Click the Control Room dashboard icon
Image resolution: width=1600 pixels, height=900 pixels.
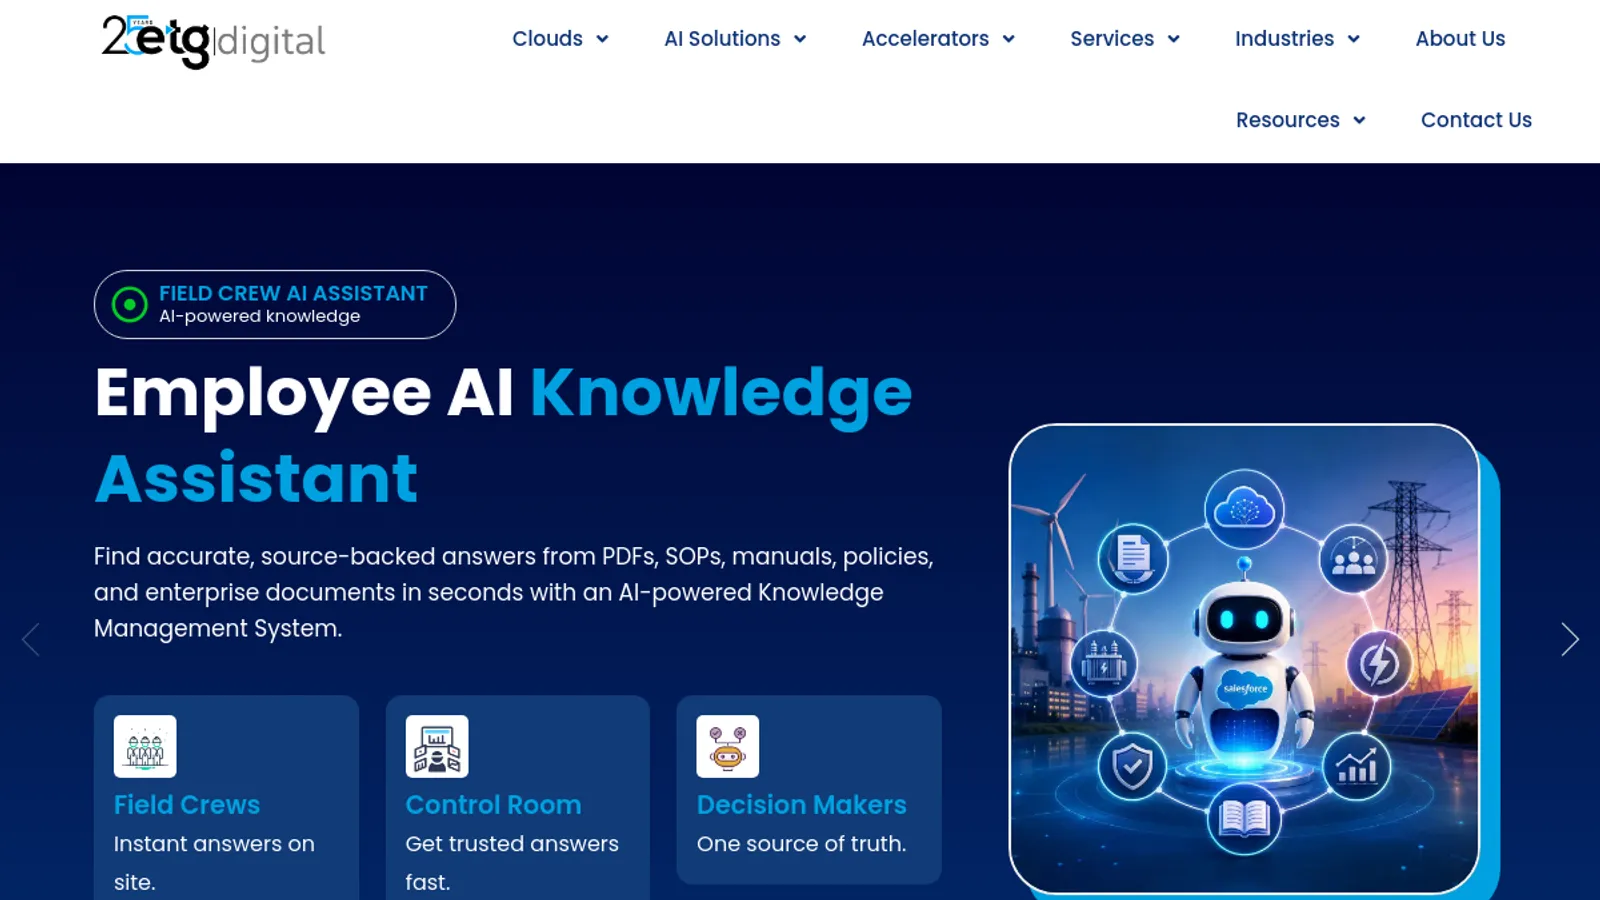[437, 746]
